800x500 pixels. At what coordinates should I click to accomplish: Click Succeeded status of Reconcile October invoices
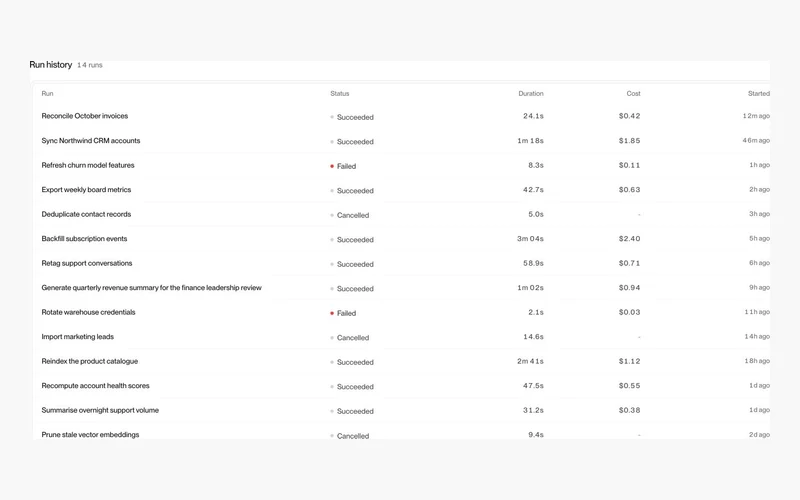tap(352, 117)
